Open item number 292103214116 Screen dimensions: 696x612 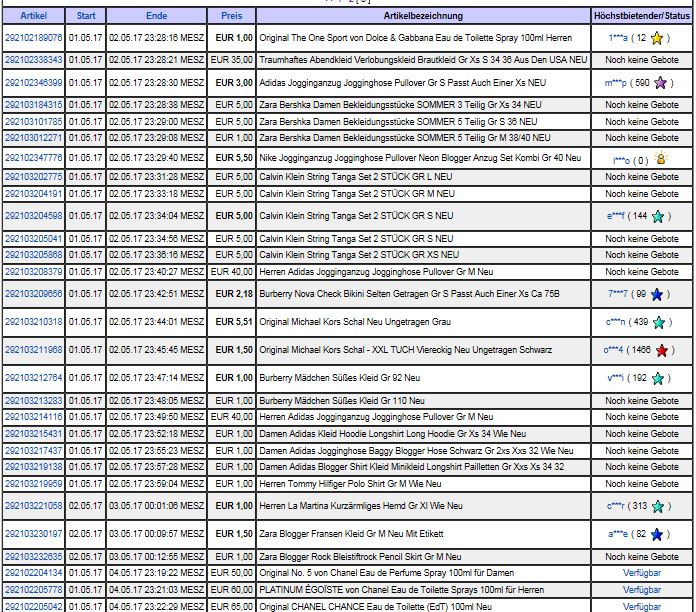[34, 417]
